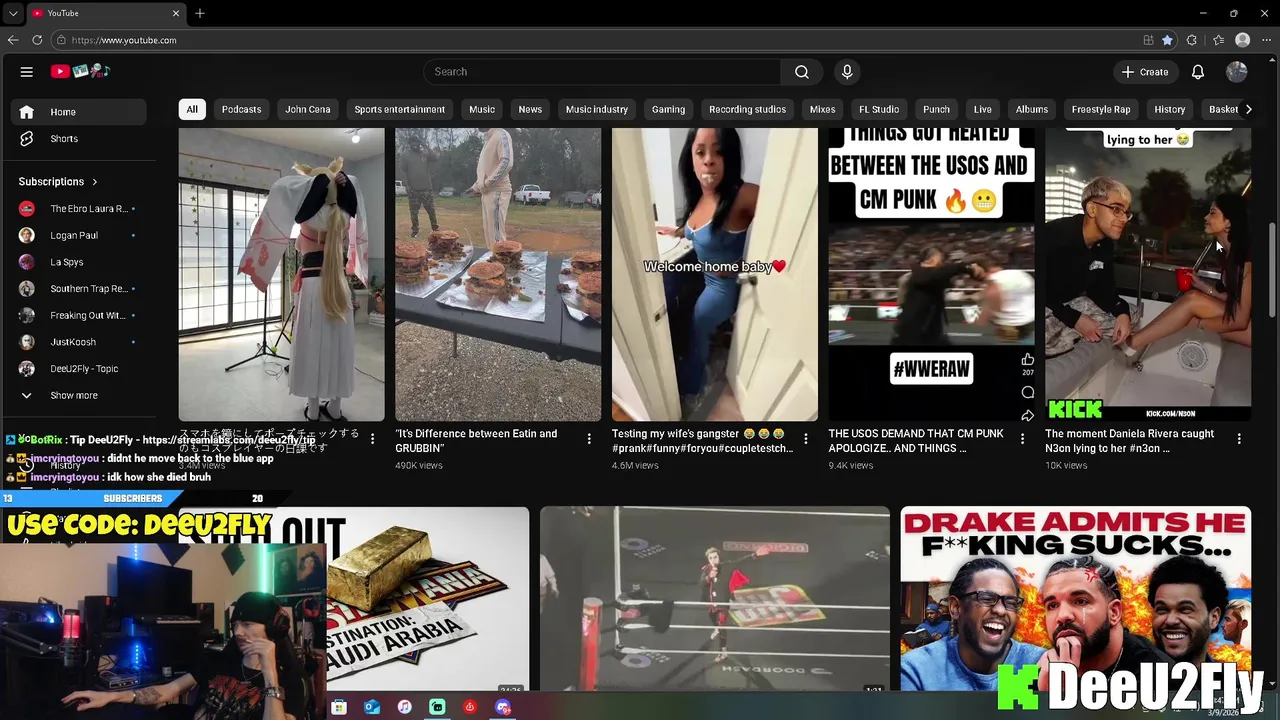This screenshot has width=1280, height=720.
Task: Open comments on the USOS short
Action: coord(1028,392)
